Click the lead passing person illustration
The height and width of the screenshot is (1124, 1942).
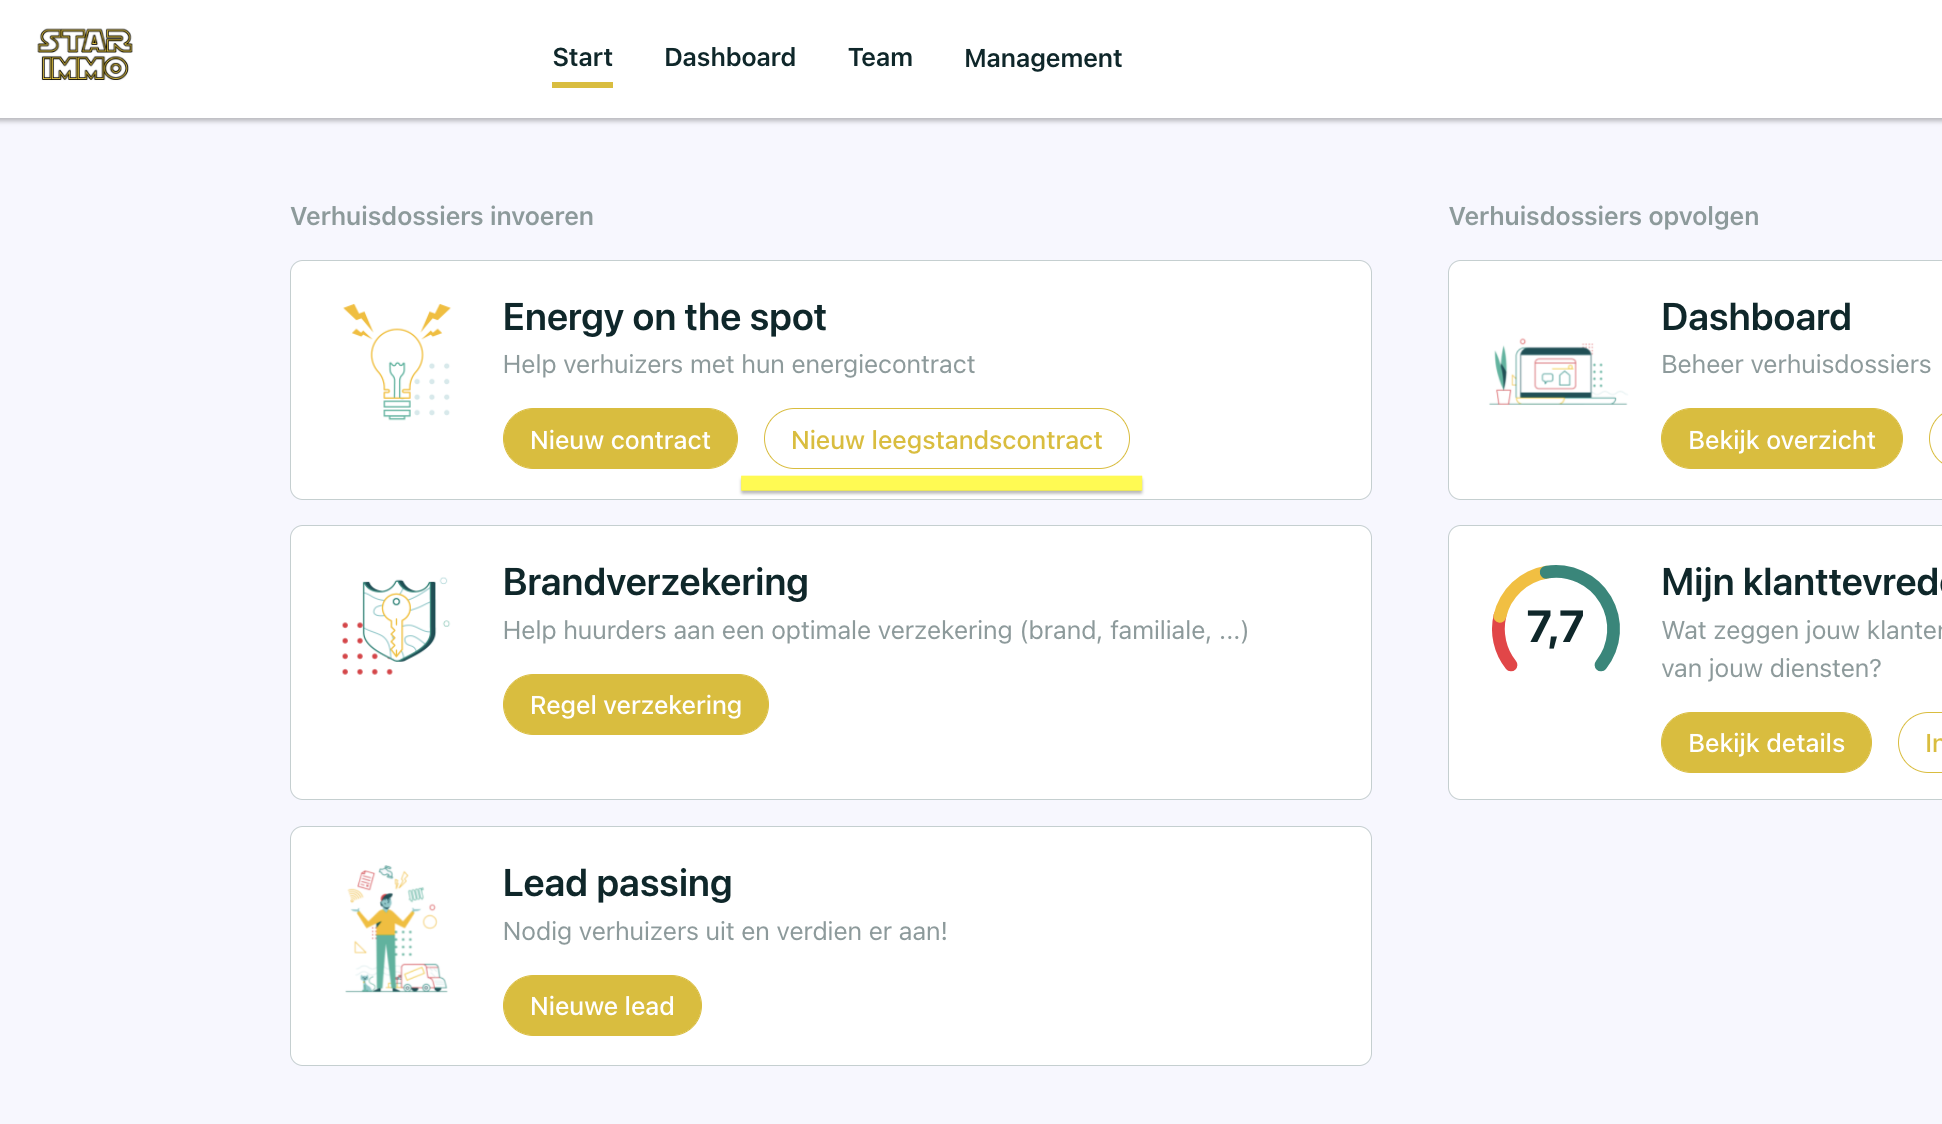tap(396, 929)
